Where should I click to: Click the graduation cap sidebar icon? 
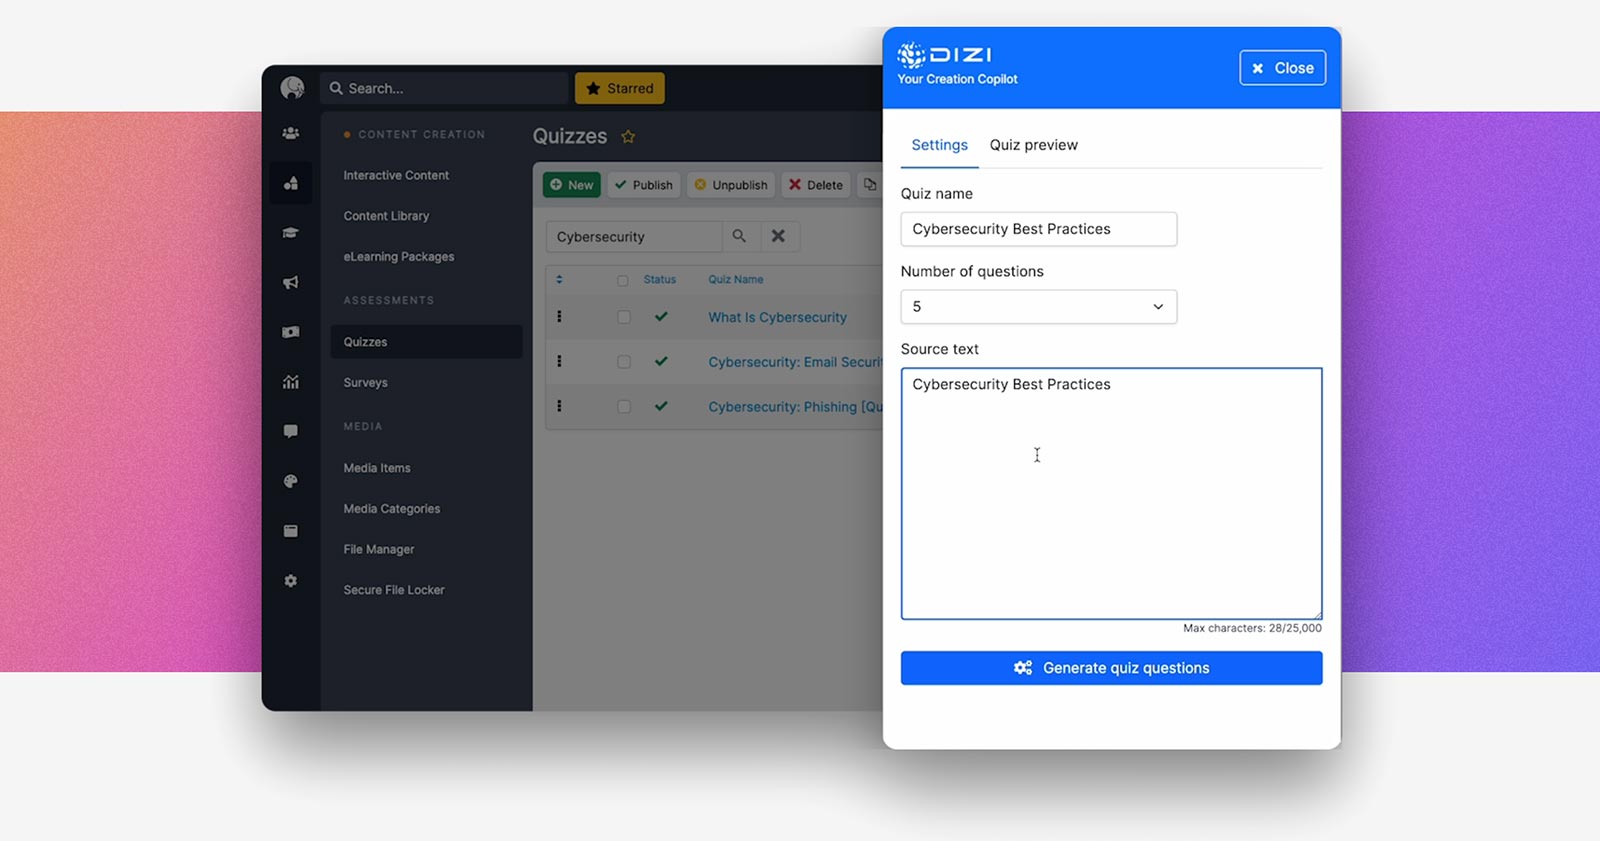coord(290,233)
